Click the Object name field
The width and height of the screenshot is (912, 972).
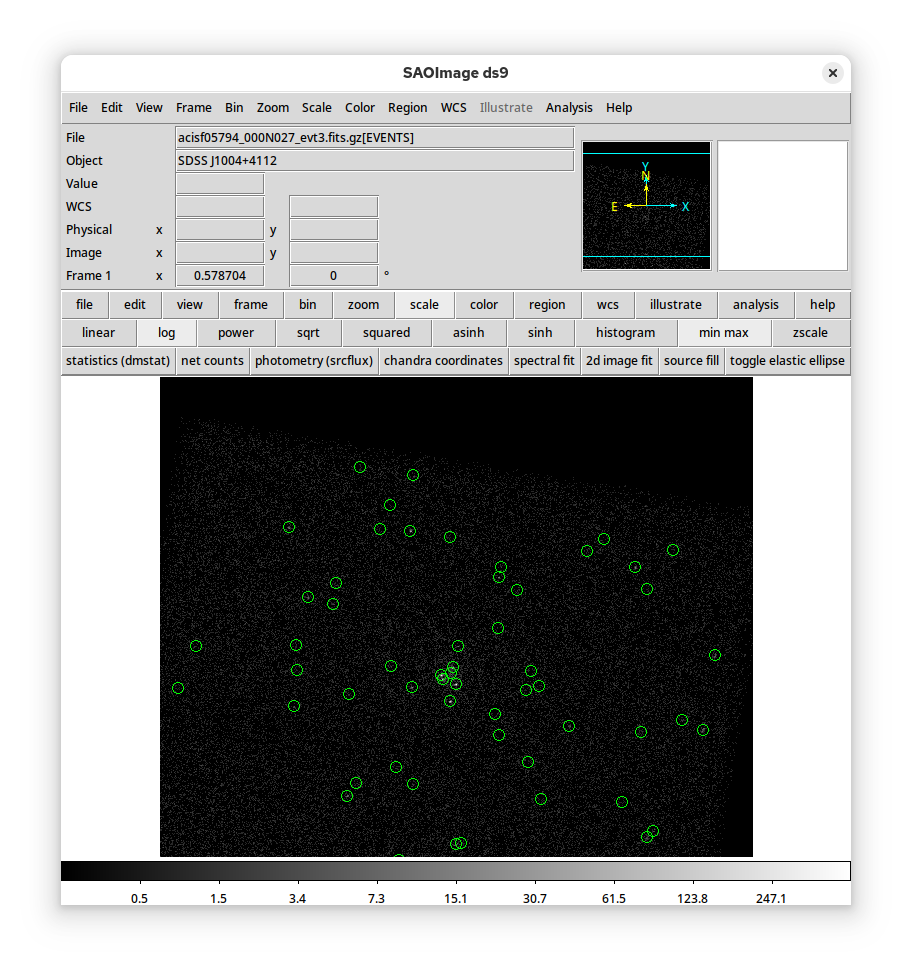[374, 161]
